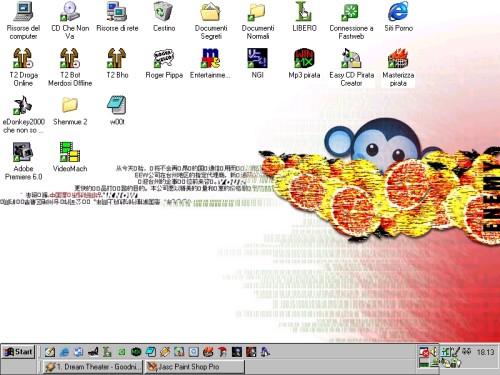Click the red helmet quick launch icon

tap(222, 352)
